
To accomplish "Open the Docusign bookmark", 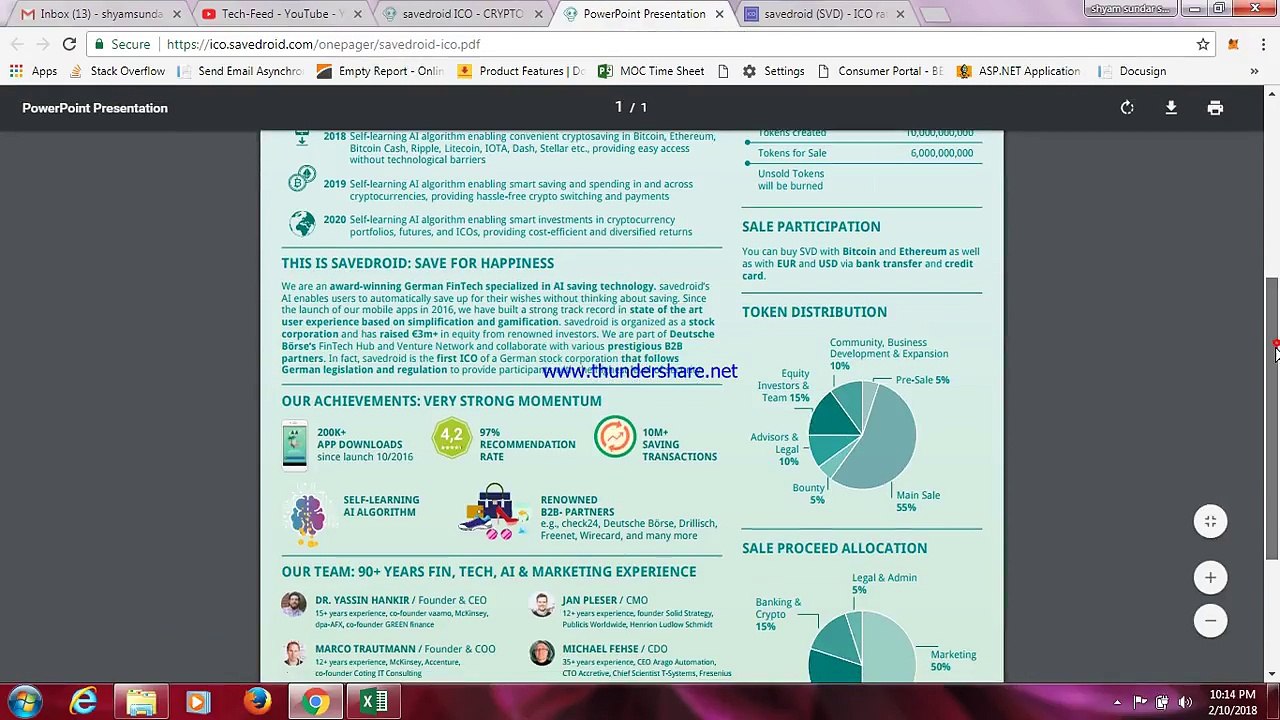I will tap(1132, 71).
